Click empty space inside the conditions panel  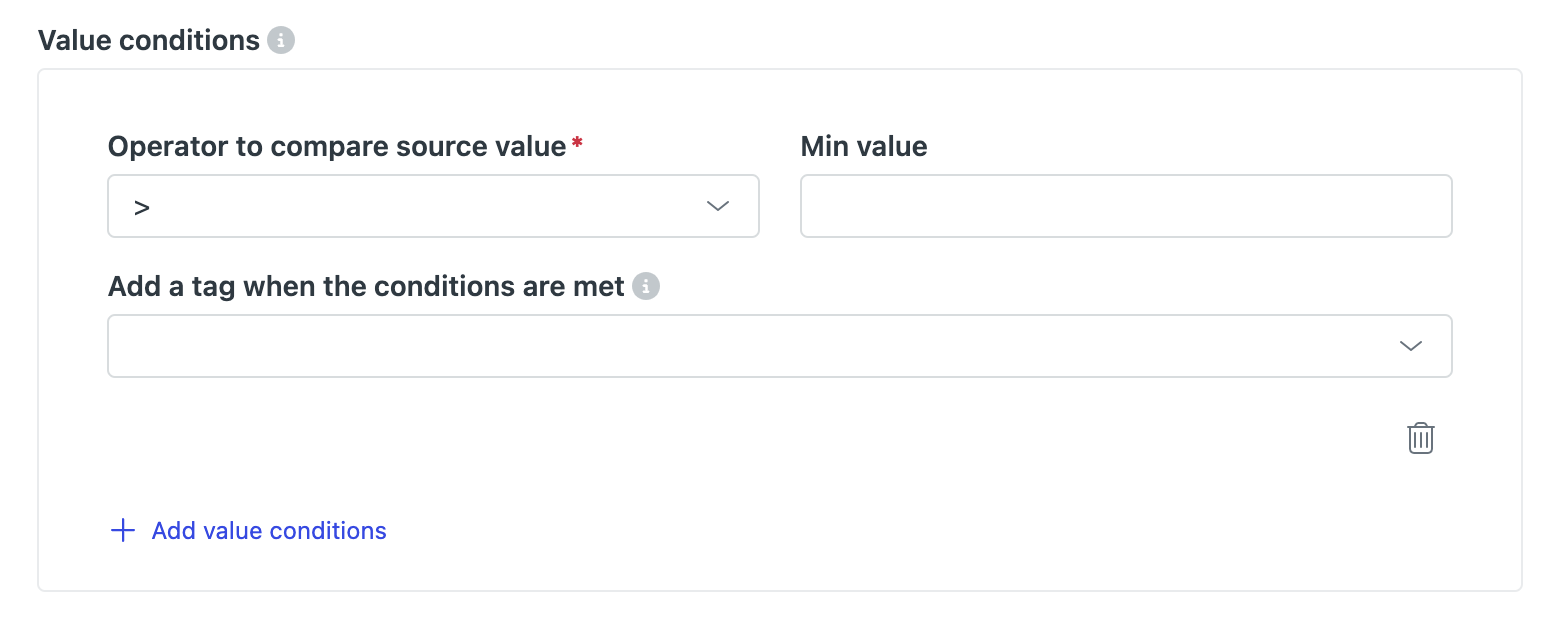click(x=780, y=470)
